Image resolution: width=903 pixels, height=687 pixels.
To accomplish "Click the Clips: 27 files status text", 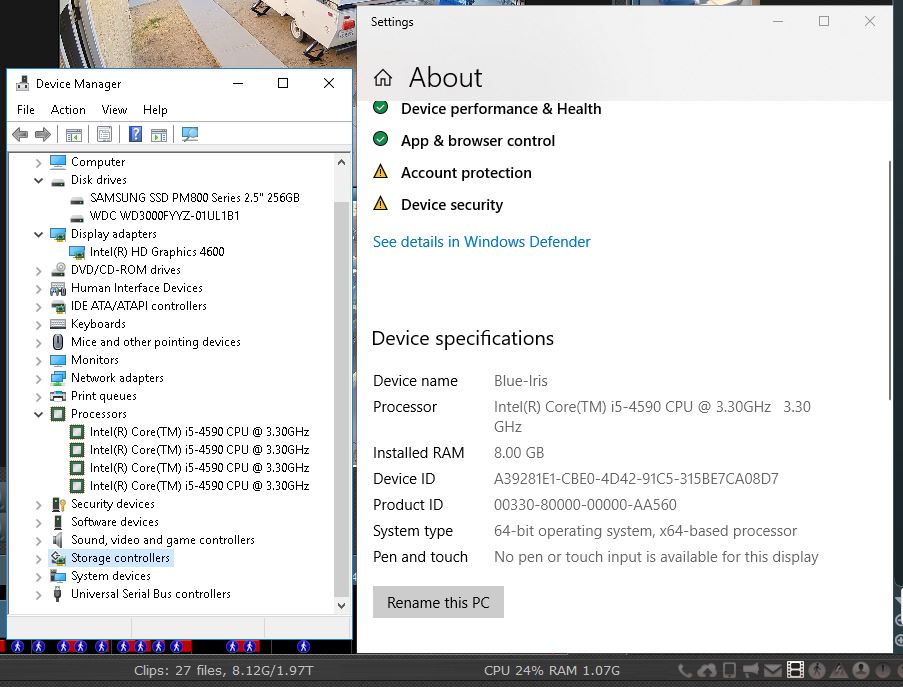I will [224, 670].
